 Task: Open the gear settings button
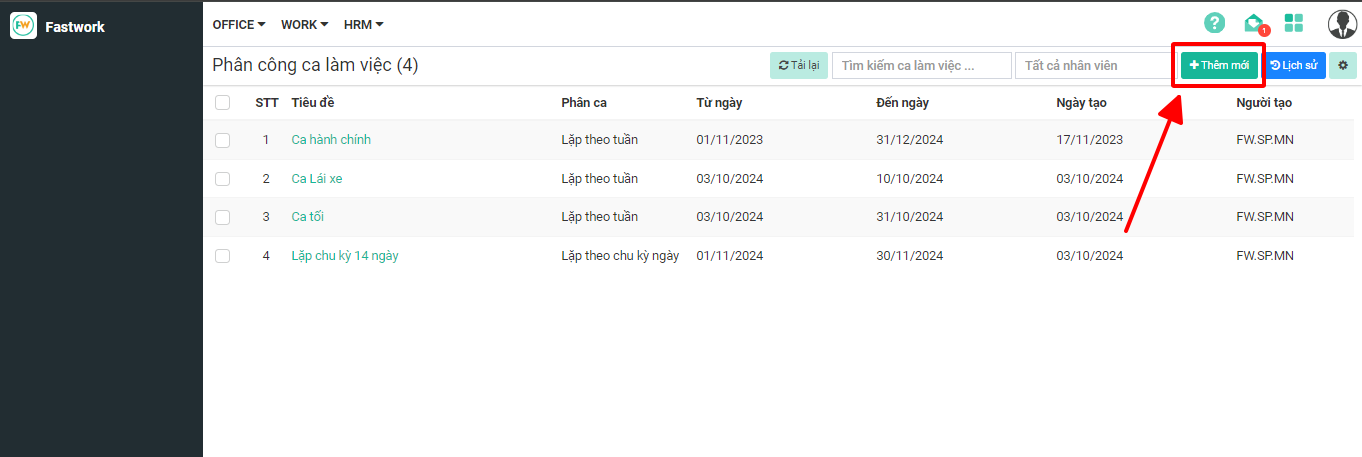(x=1342, y=65)
